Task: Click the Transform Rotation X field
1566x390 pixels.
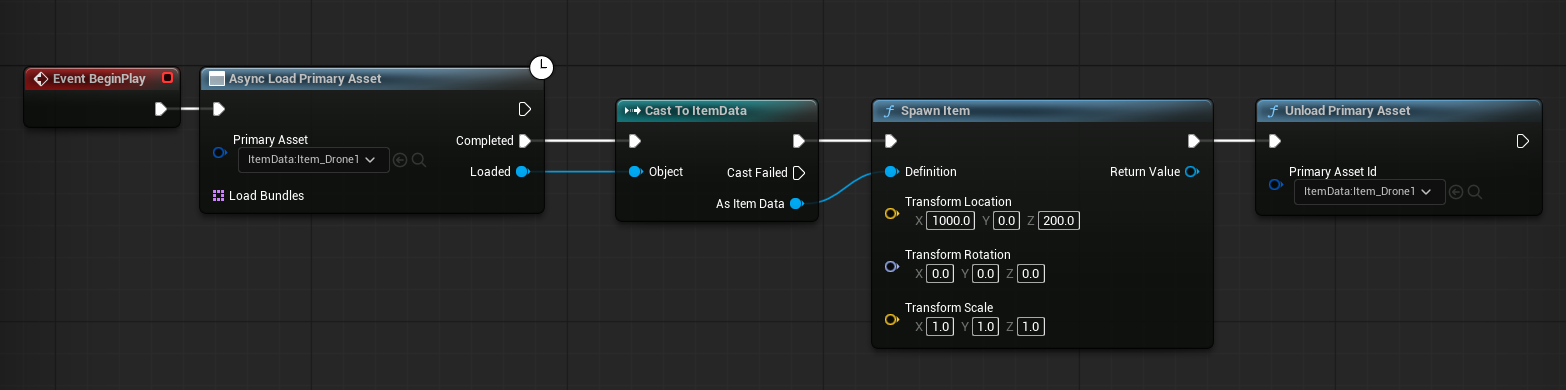Action: (x=940, y=274)
